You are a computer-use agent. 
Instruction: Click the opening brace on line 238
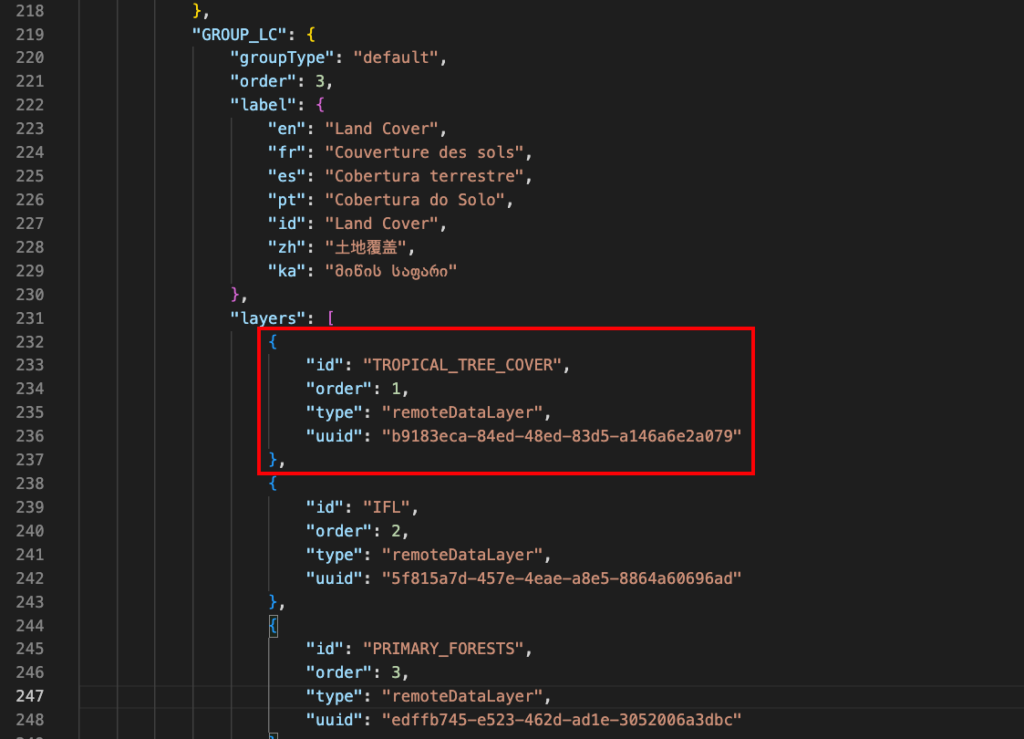(273, 483)
